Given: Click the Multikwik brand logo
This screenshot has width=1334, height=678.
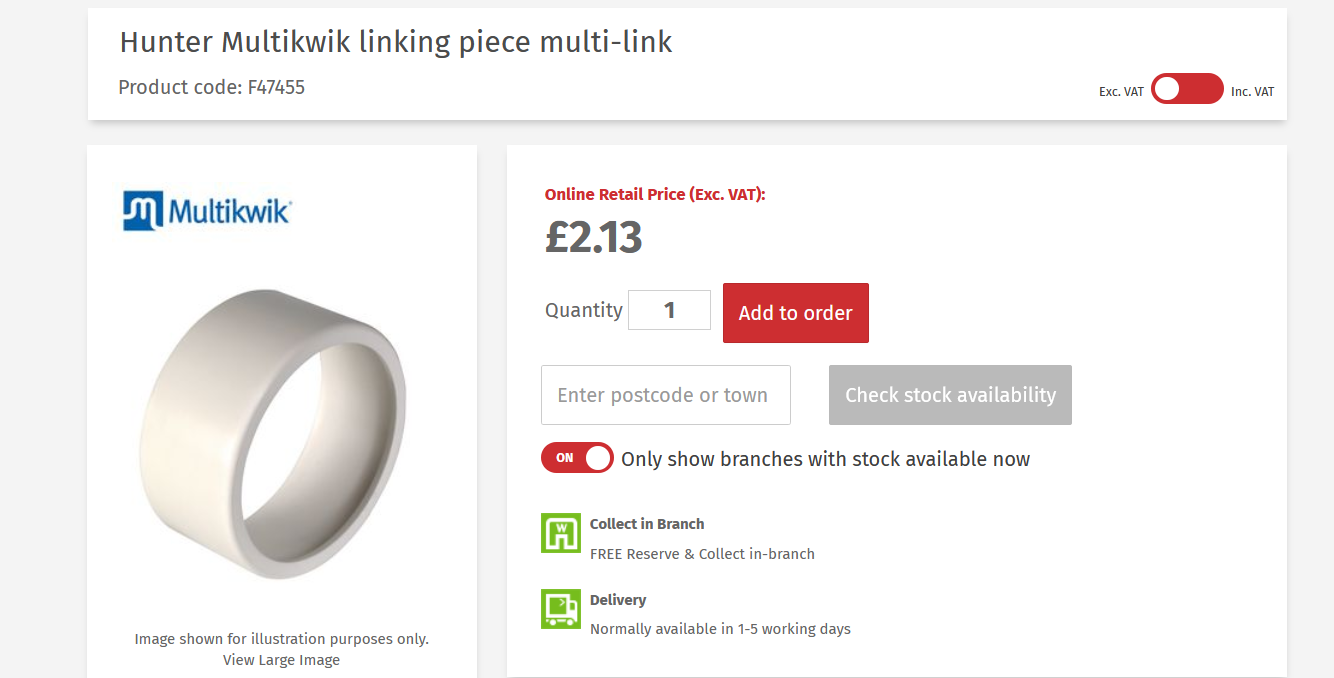Looking at the screenshot, I should coord(205,210).
